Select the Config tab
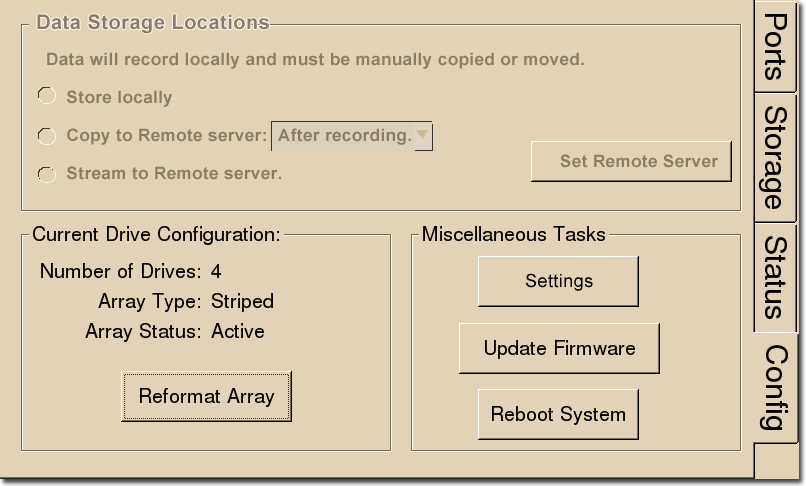806x486 pixels. pyautogui.click(x=775, y=388)
